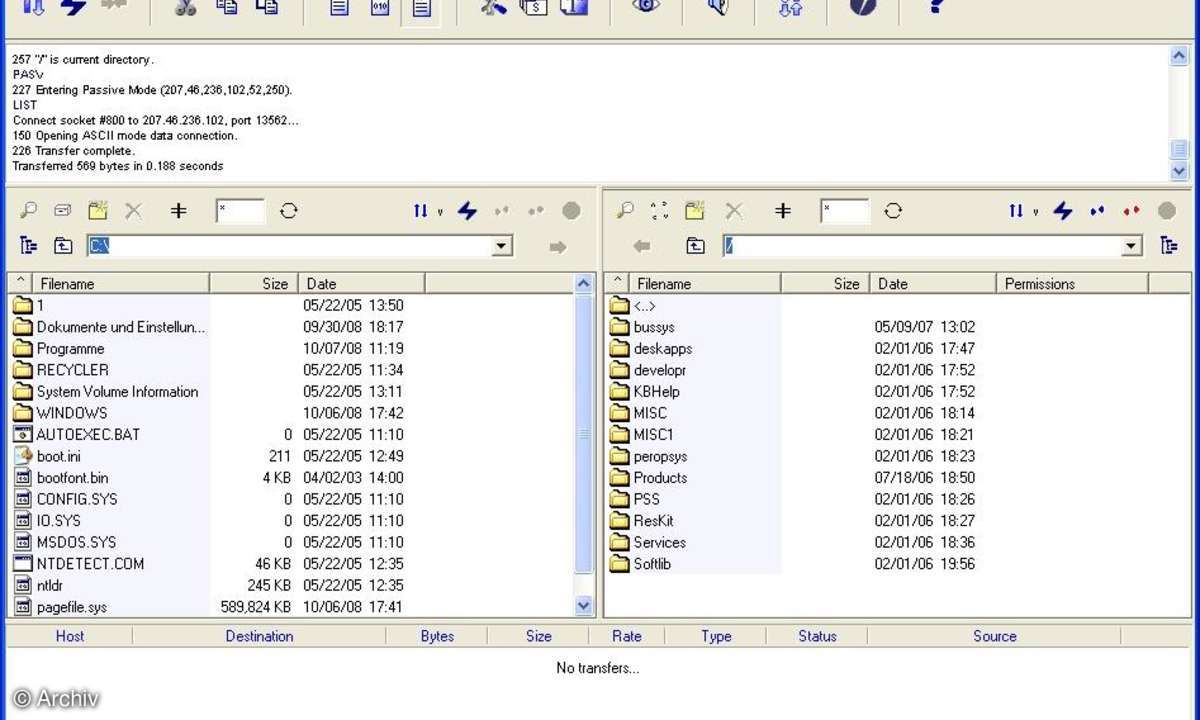The image size is (1200, 720).
Task: Click the local pane blue transfer arrows icon
Action: click(x=421, y=211)
